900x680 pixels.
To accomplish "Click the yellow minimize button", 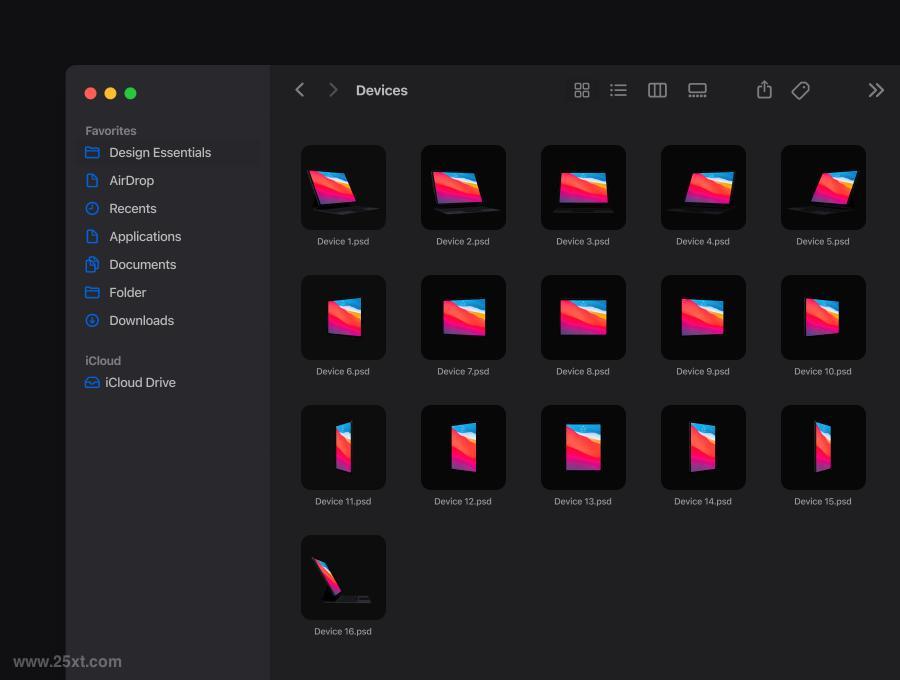I will click(x=110, y=93).
